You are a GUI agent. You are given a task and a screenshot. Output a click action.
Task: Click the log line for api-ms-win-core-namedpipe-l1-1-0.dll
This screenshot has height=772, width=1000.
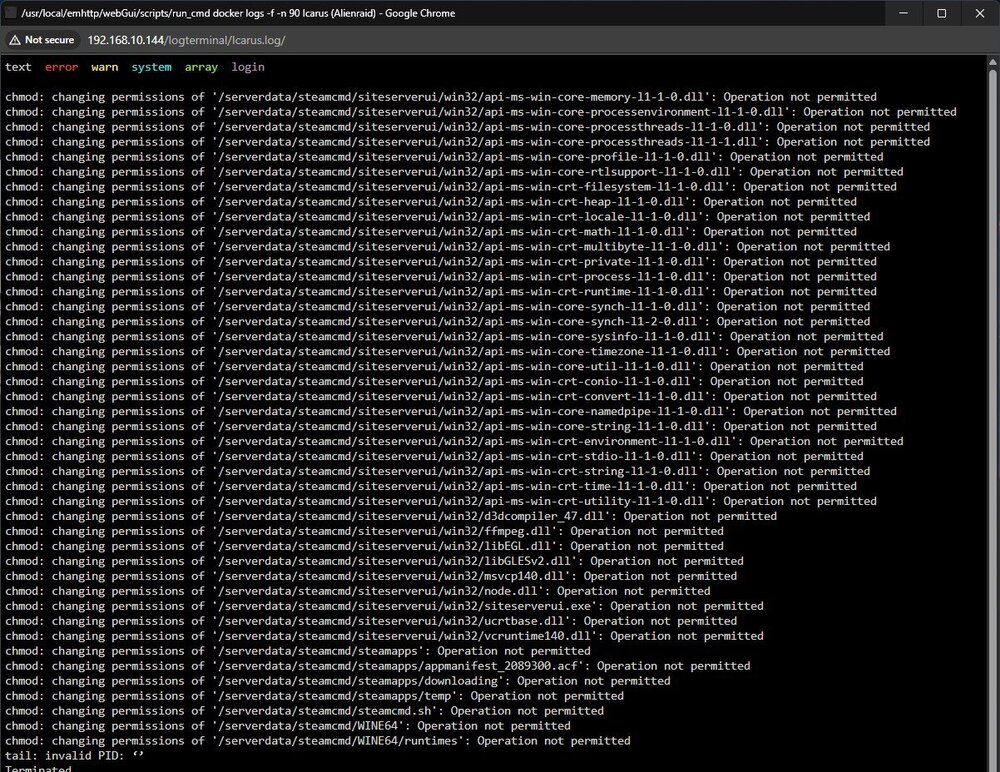[x=451, y=412]
